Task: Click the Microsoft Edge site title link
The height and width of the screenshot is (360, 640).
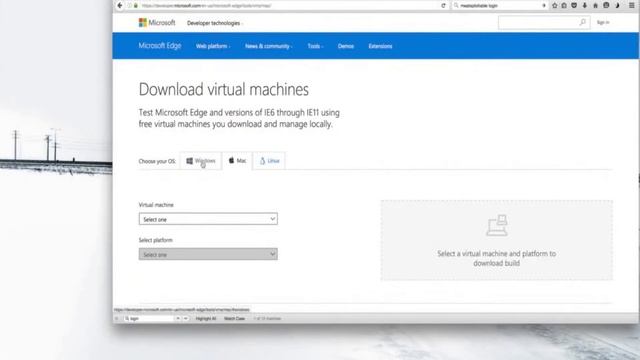Action: 160,46
